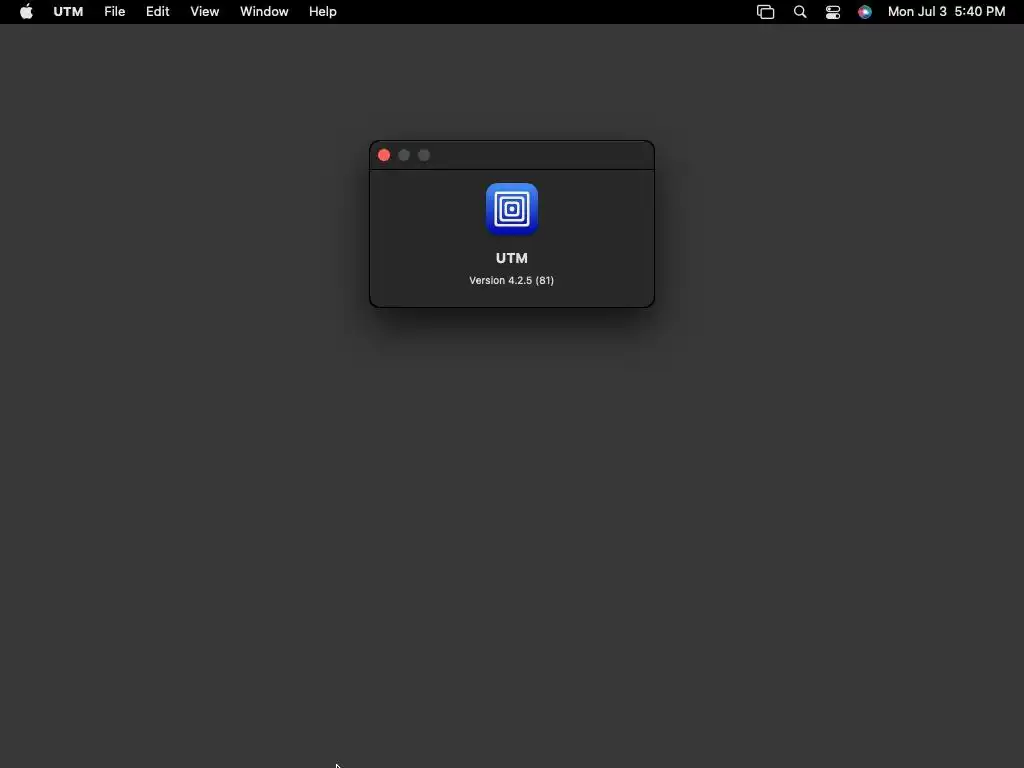
Task: Click the date and time clock
Action: point(946,12)
